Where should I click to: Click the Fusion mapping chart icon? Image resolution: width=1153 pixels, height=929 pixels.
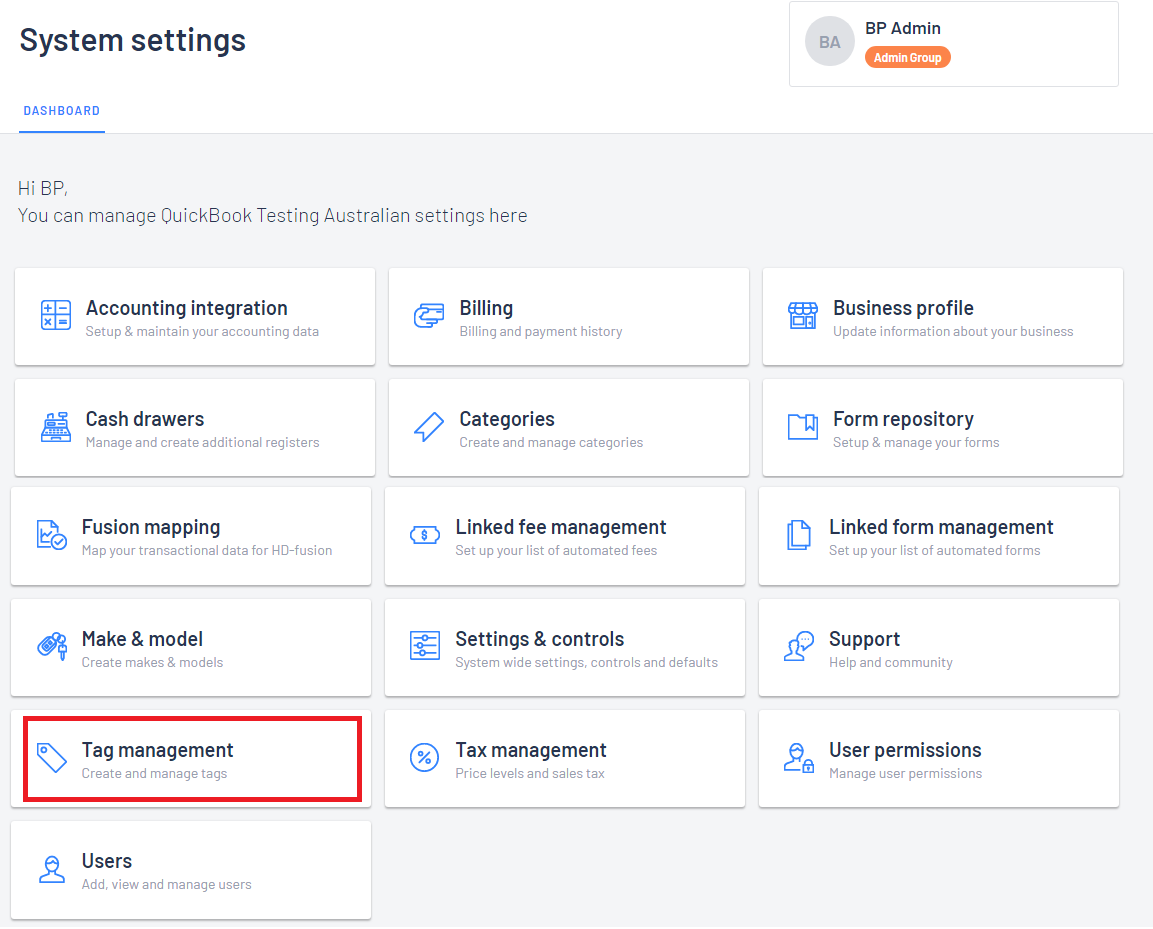coord(51,535)
